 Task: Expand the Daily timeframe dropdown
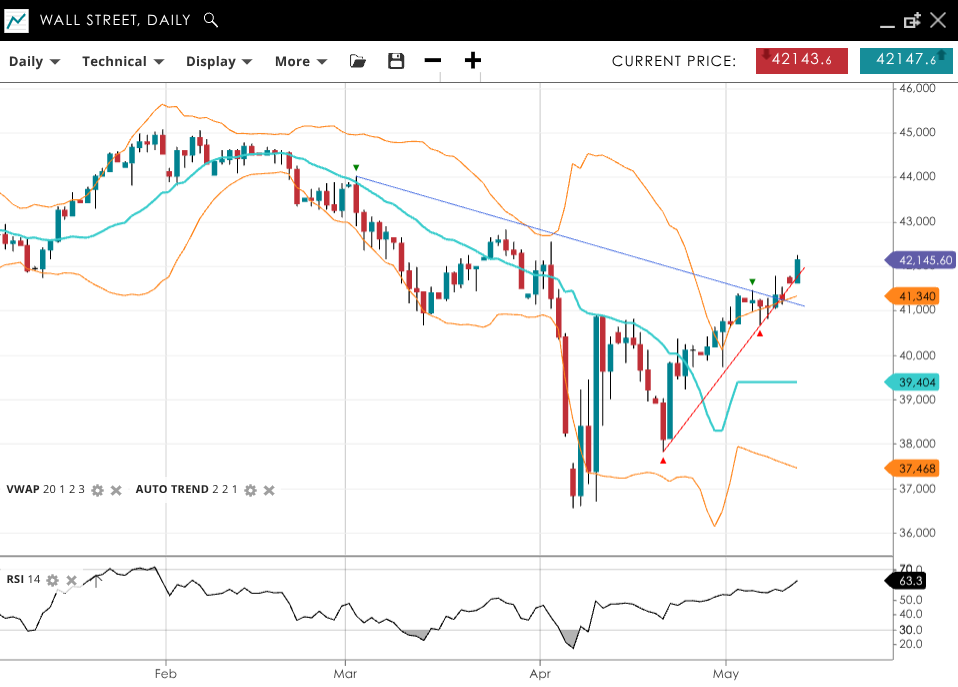[34, 61]
